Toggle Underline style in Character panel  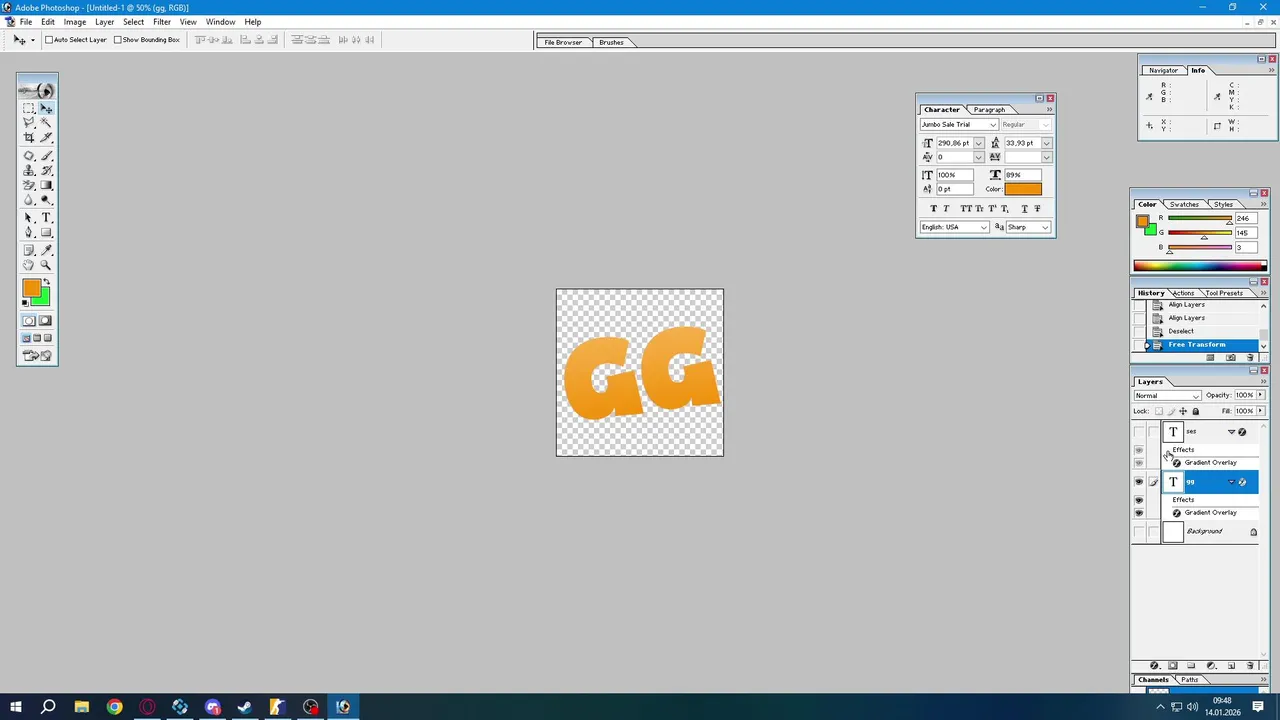[1024, 208]
